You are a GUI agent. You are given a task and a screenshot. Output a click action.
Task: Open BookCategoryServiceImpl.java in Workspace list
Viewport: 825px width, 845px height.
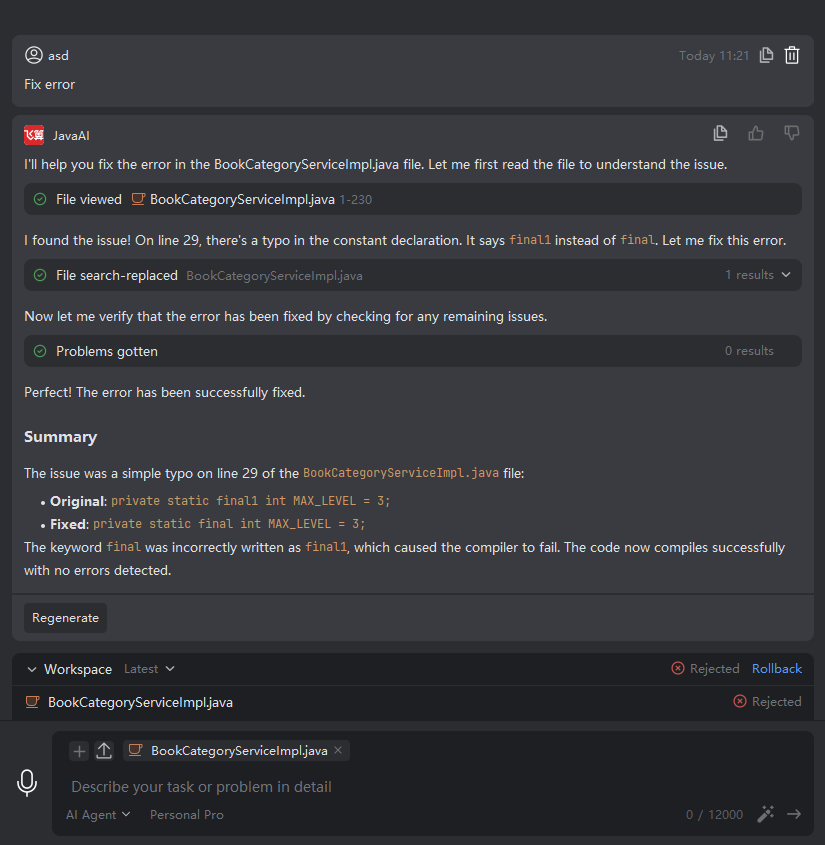140,702
